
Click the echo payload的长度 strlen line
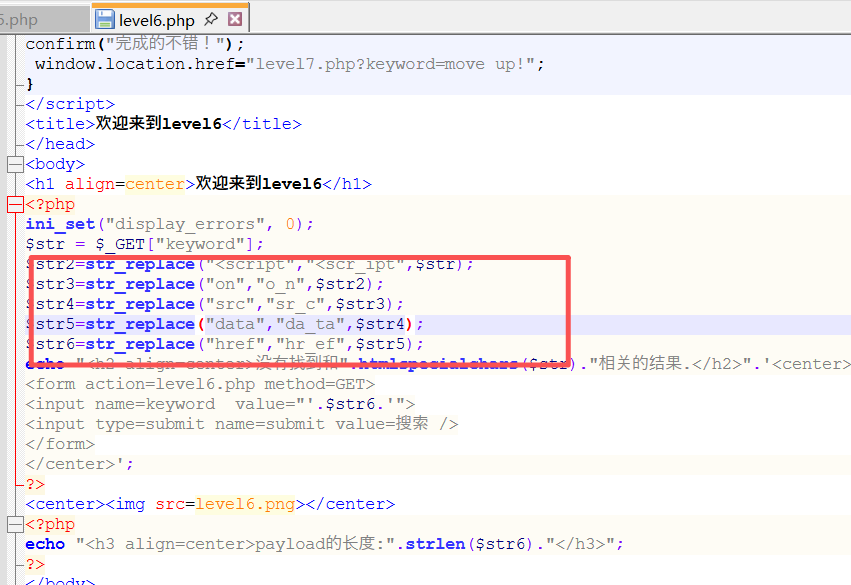(325, 544)
